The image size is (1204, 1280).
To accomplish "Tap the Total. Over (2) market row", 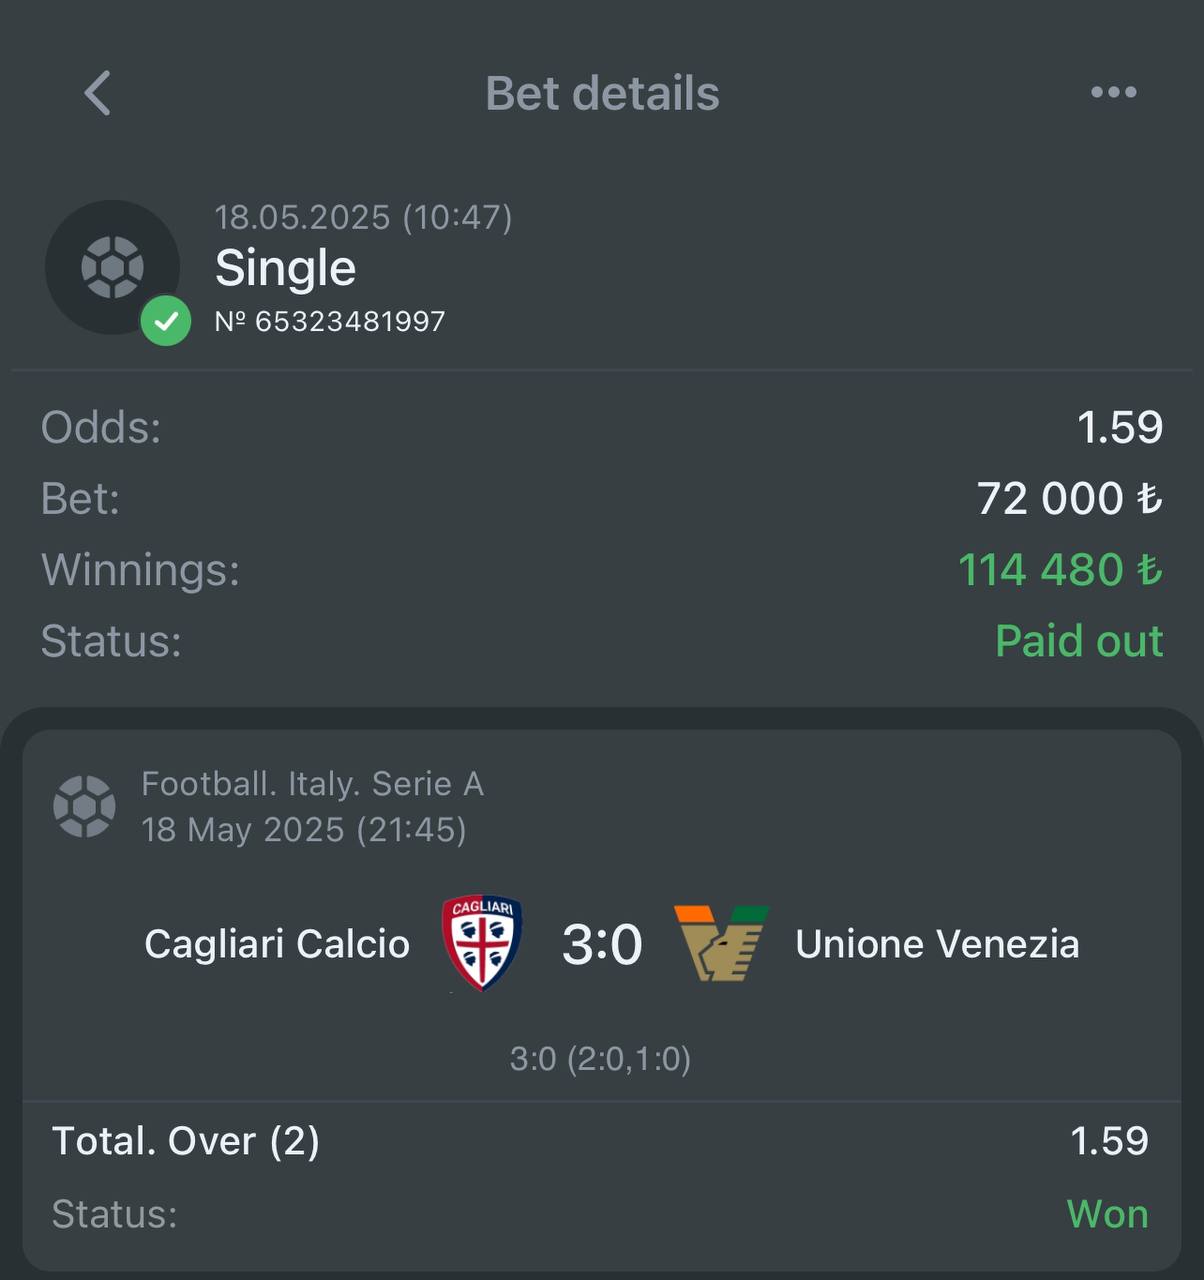I will pyautogui.click(x=600, y=1141).
